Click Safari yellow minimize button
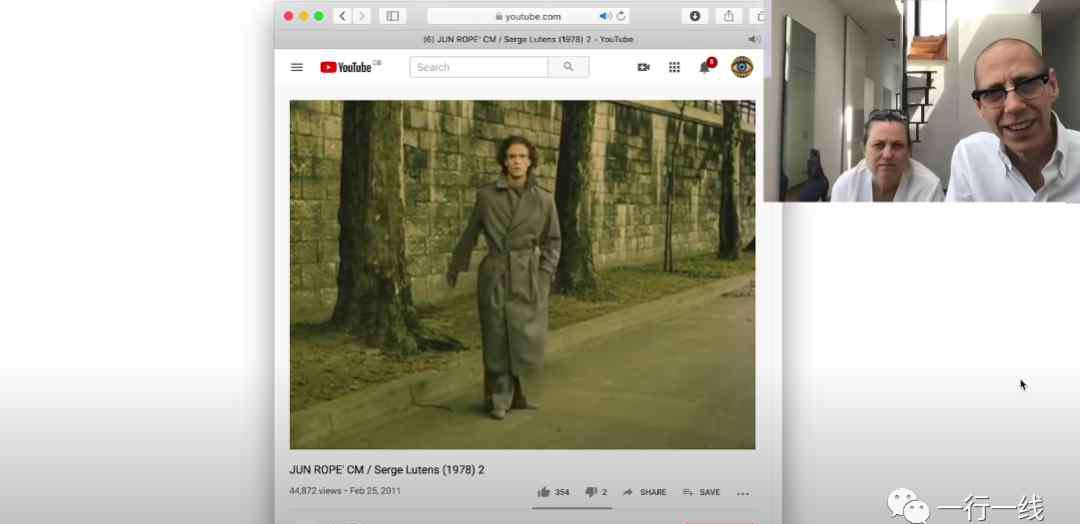Screen dimensions: 1080x524 pos(304,16)
